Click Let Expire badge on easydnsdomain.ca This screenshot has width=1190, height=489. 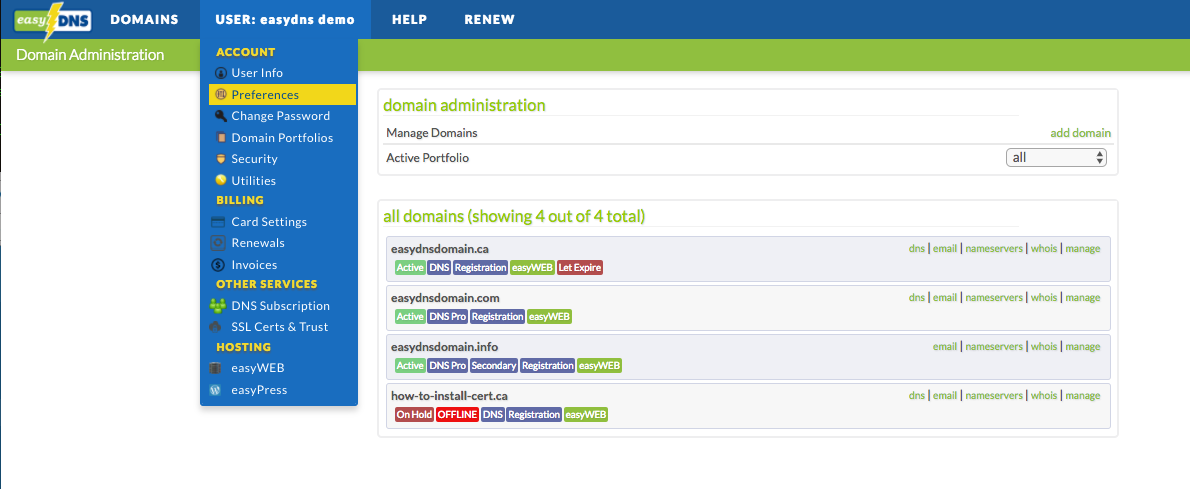point(580,267)
